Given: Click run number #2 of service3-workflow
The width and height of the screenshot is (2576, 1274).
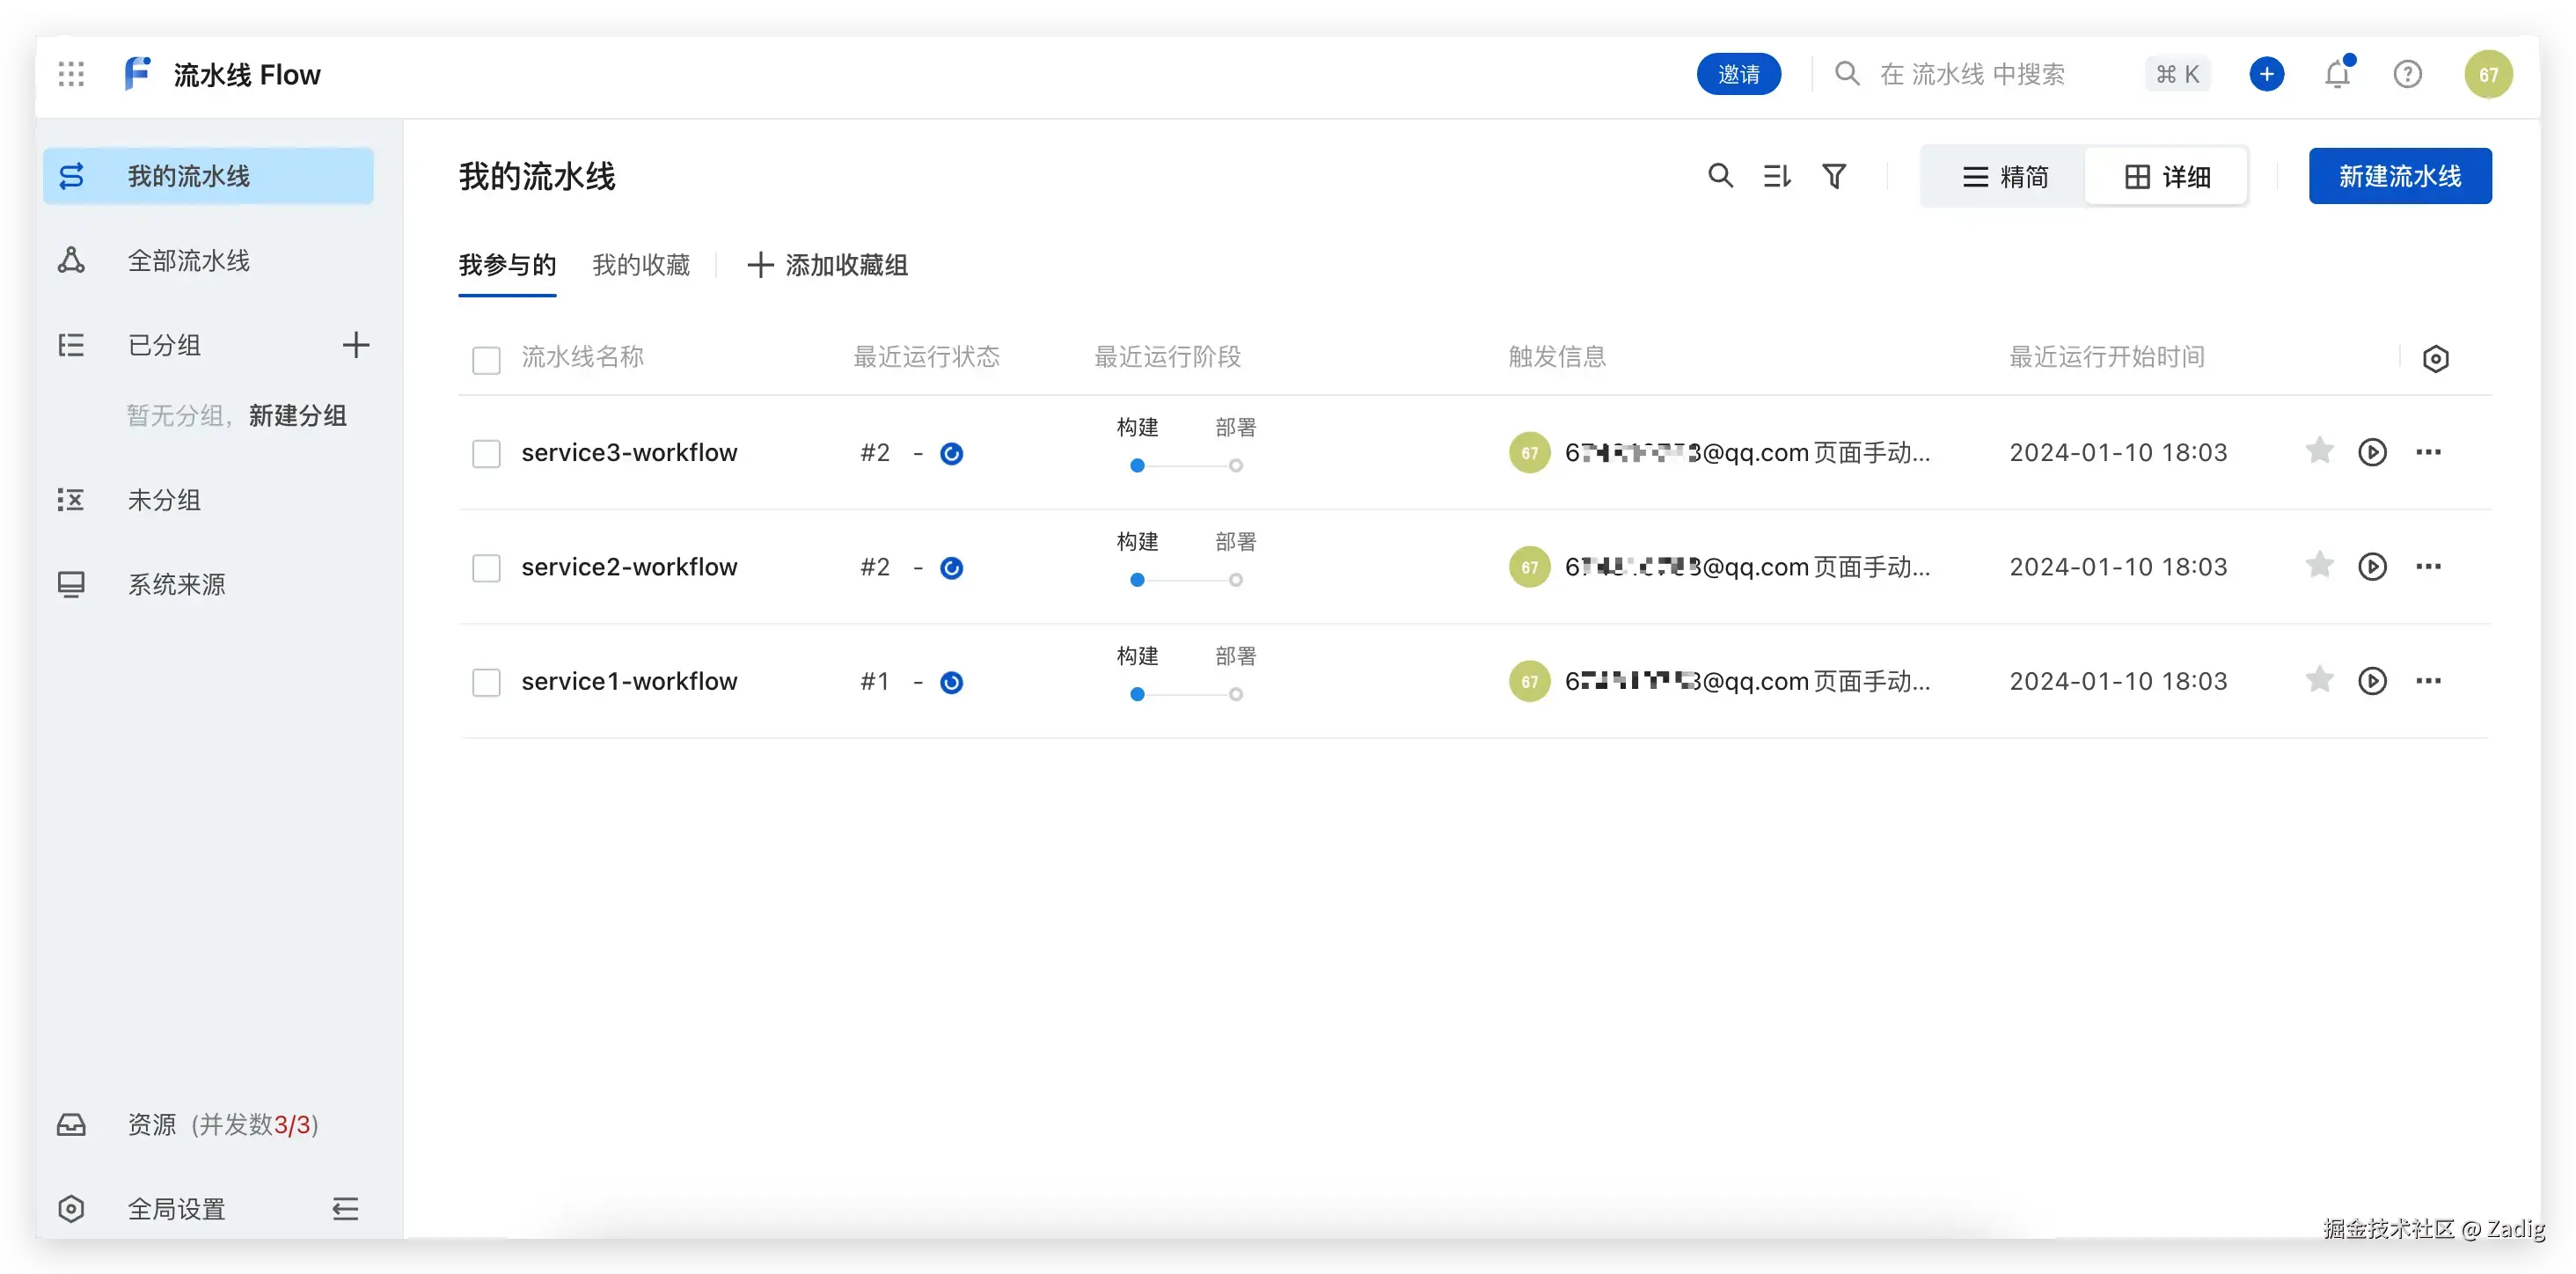Looking at the screenshot, I should 875,452.
